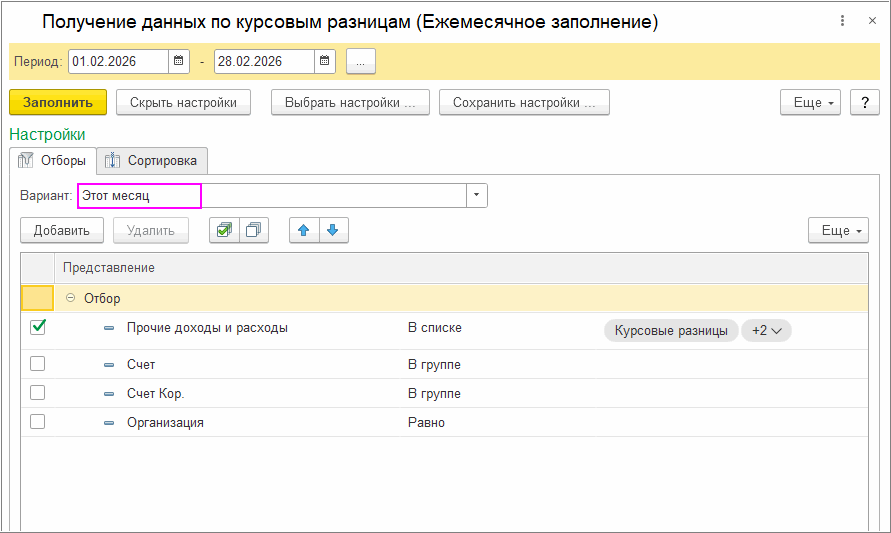891x533 pixels.
Task: Click the period start date field
Action: coord(118,61)
